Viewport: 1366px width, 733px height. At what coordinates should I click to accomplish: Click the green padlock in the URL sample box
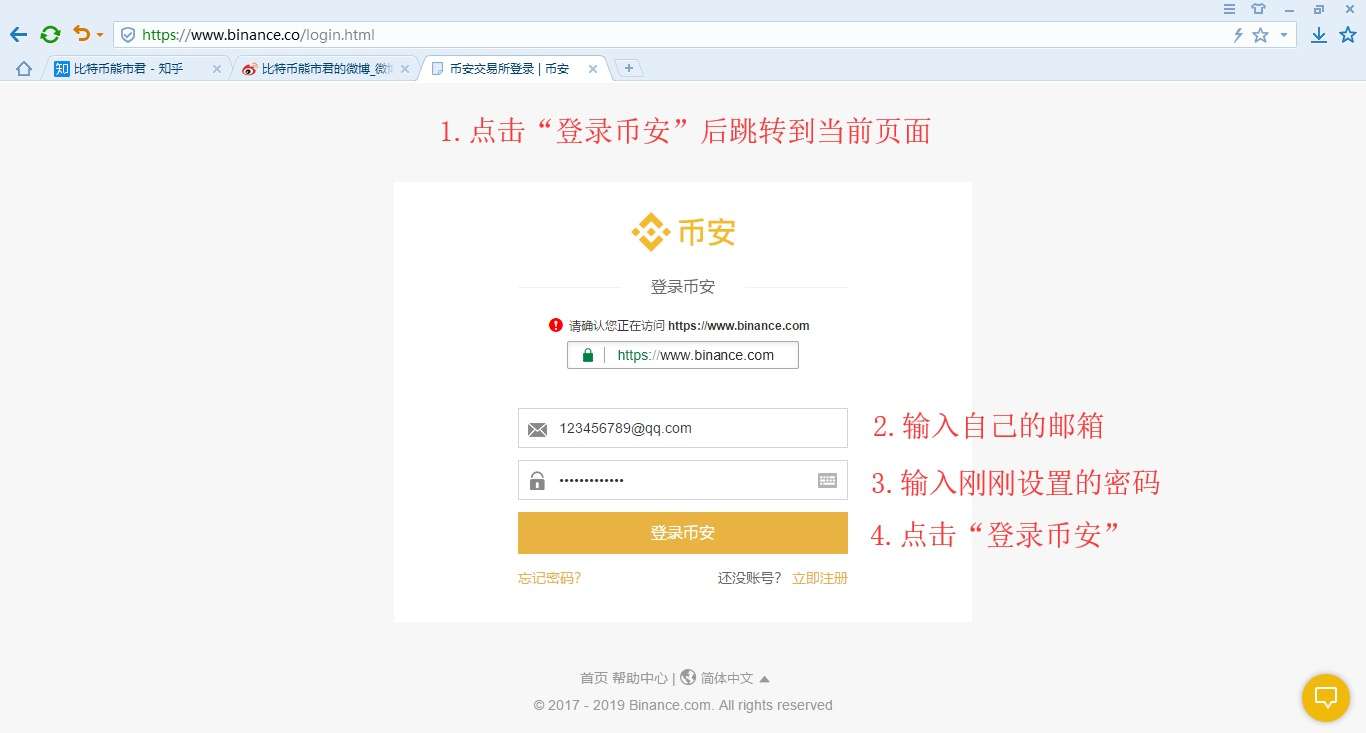[588, 355]
